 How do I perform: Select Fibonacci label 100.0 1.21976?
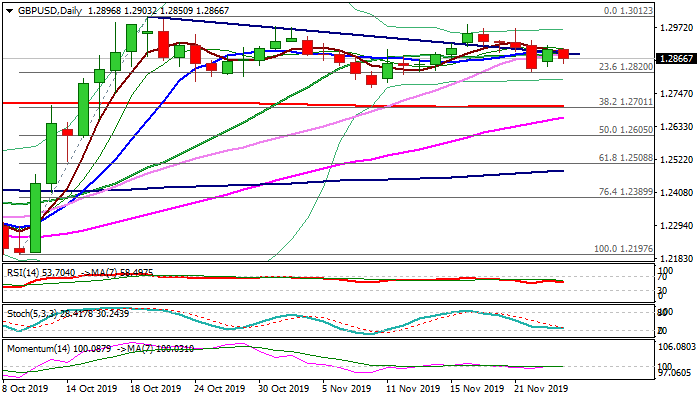pyautogui.click(x=623, y=249)
